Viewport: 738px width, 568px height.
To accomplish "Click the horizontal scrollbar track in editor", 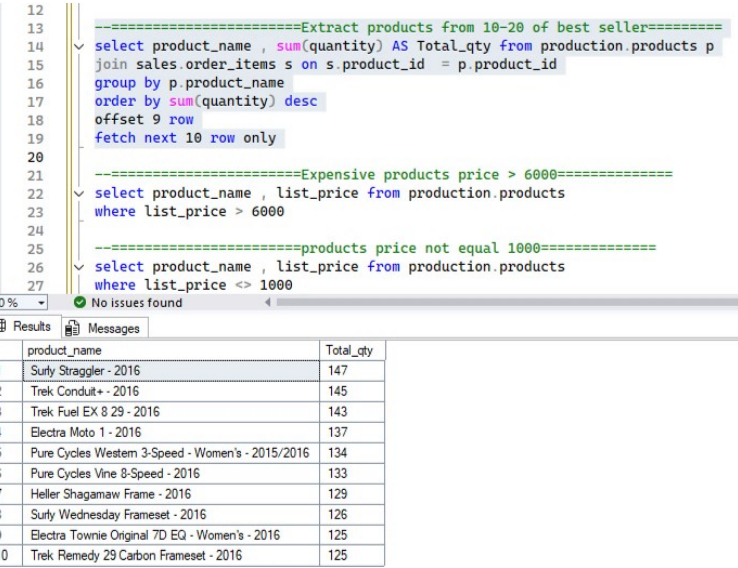I will pos(500,303).
